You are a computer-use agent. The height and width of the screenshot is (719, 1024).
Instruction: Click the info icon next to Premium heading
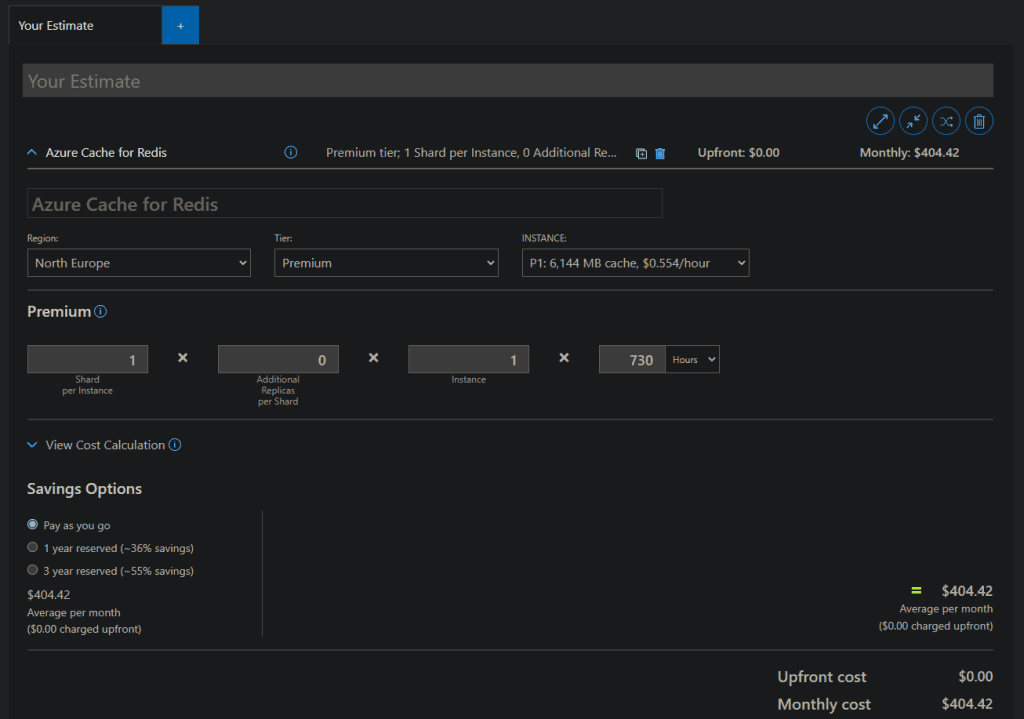click(100, 312)
